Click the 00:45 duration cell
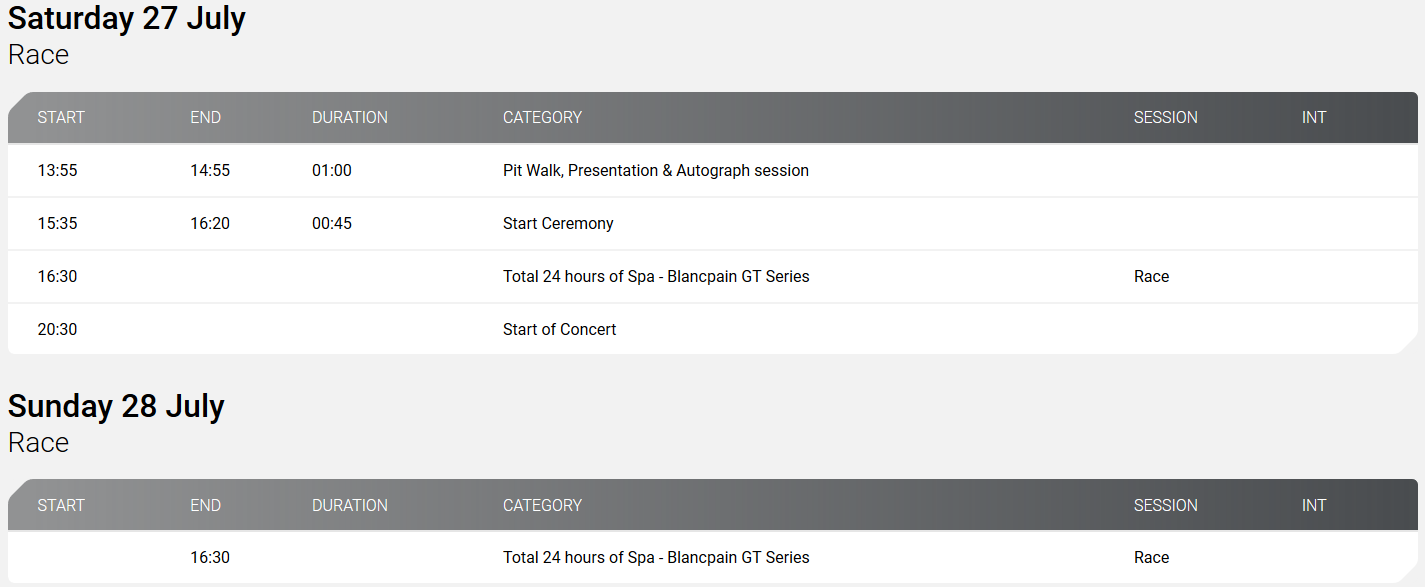The width and height of the screenshot is (1425, 587). tap(331, 224)
